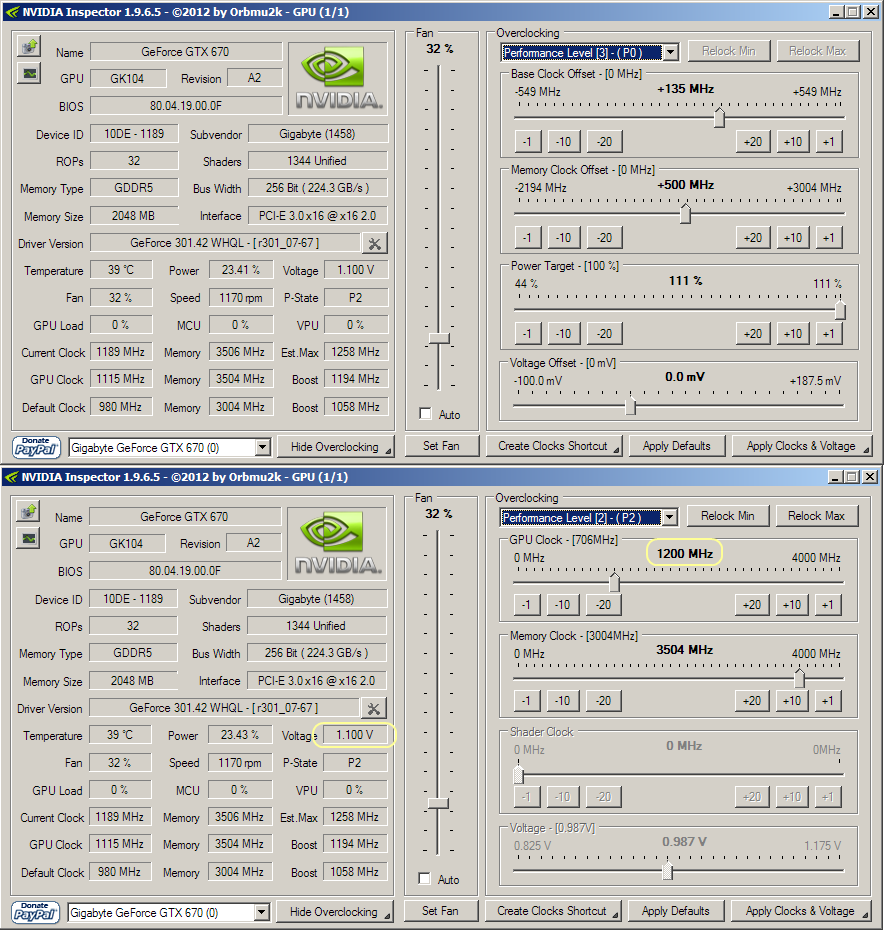This screenshot has height=930, width=884.
Task: Click the Power Target slider handle
Action: click(x=840, y=311)
